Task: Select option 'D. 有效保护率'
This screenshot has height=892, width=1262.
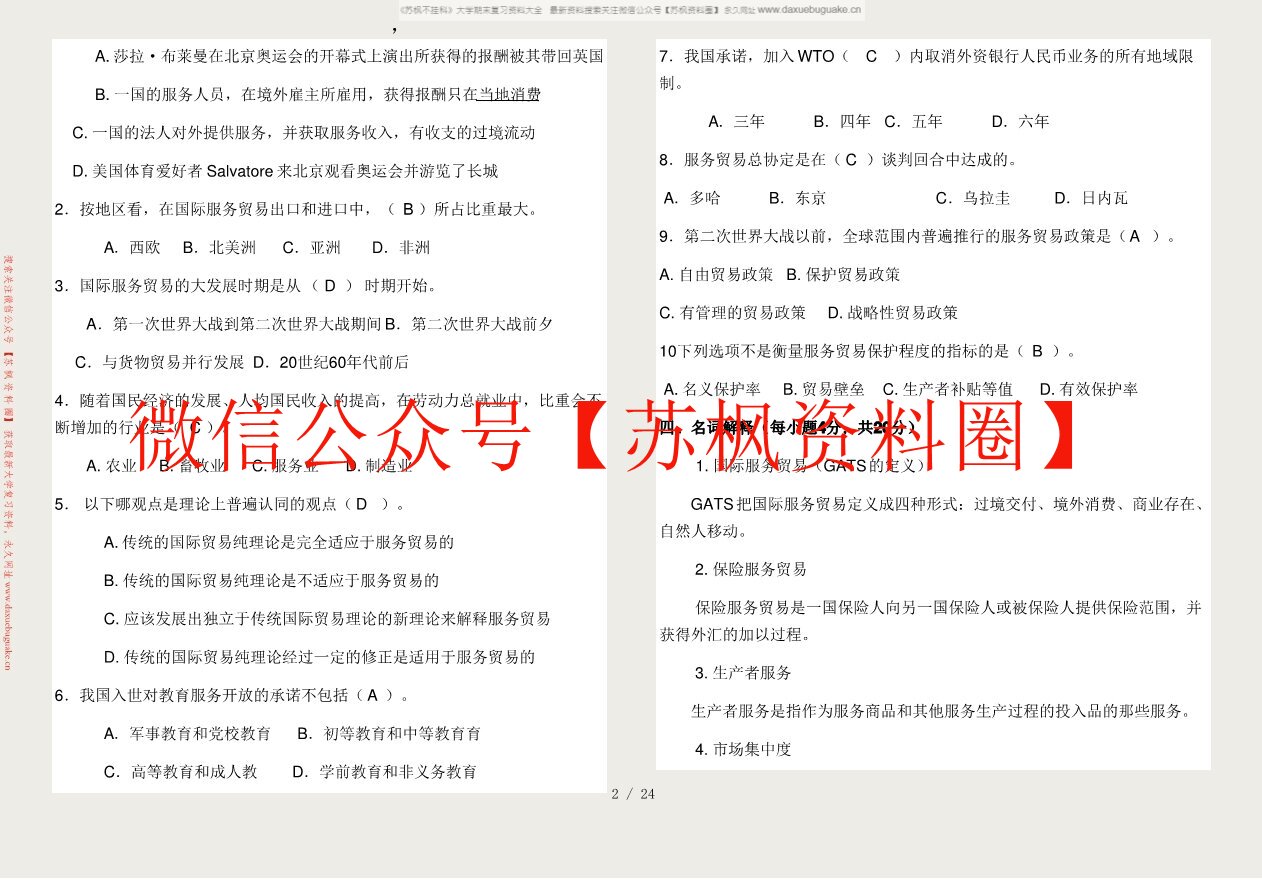Action: [x=1089, y=389]
